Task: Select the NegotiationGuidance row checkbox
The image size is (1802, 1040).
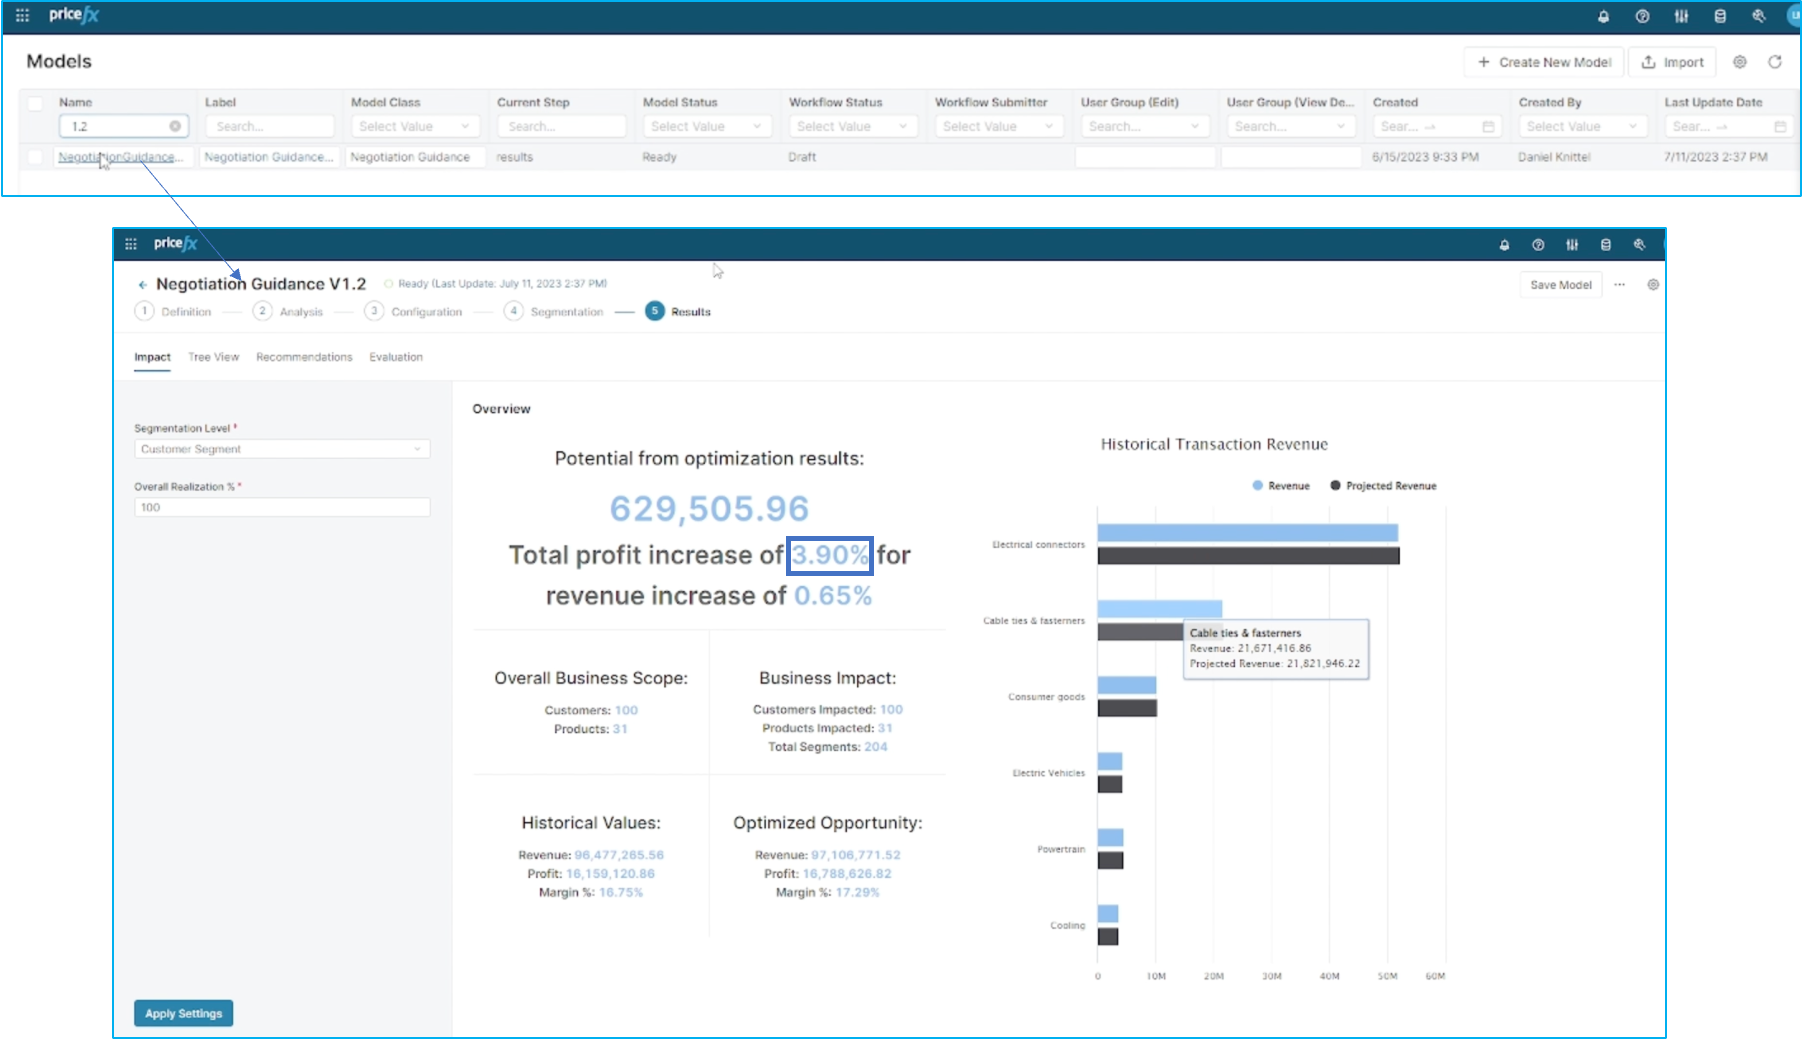Action: [35, 157]
